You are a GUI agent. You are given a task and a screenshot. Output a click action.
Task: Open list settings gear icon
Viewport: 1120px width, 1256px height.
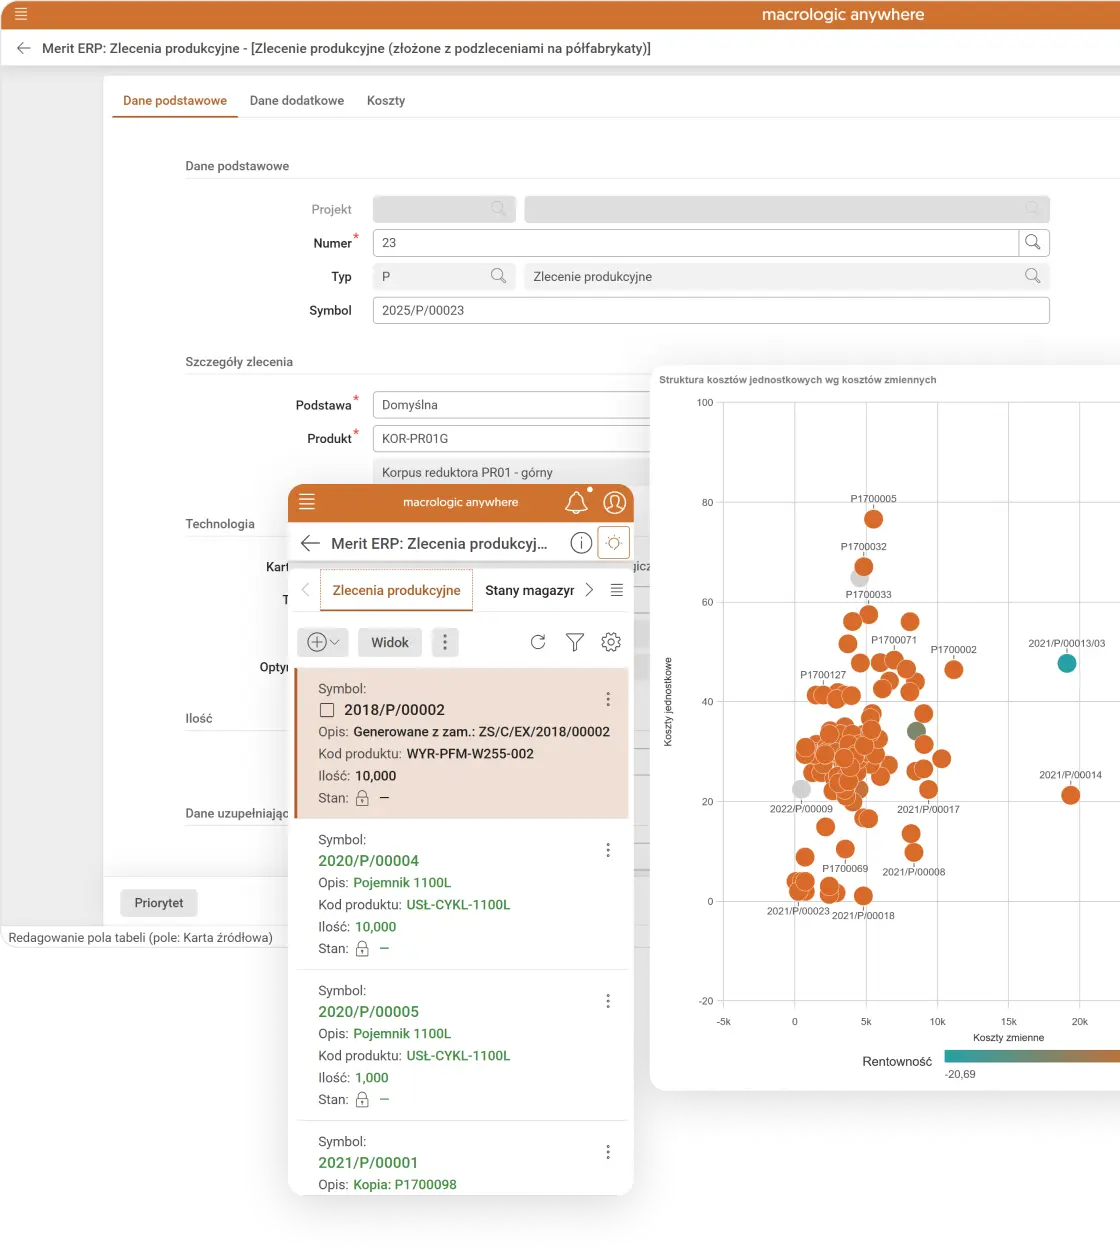click(x=611, y=642)
